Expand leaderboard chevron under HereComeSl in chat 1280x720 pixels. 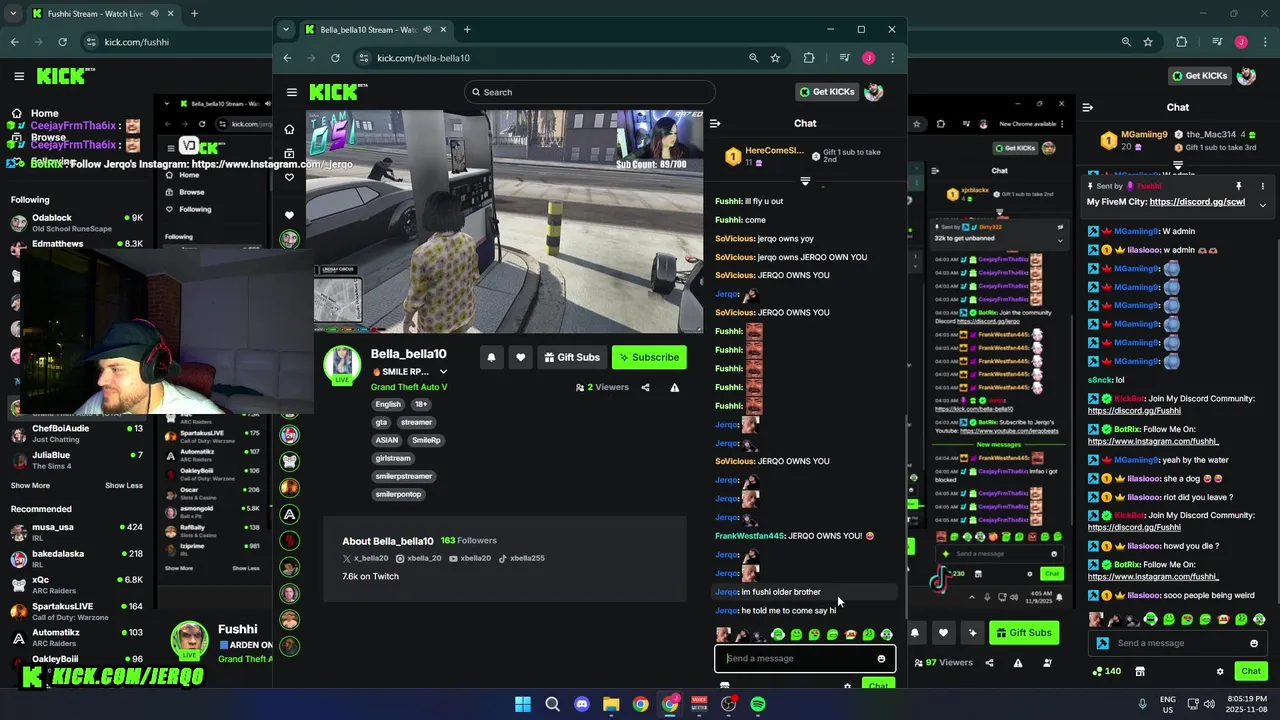click(x=805, y=181)
